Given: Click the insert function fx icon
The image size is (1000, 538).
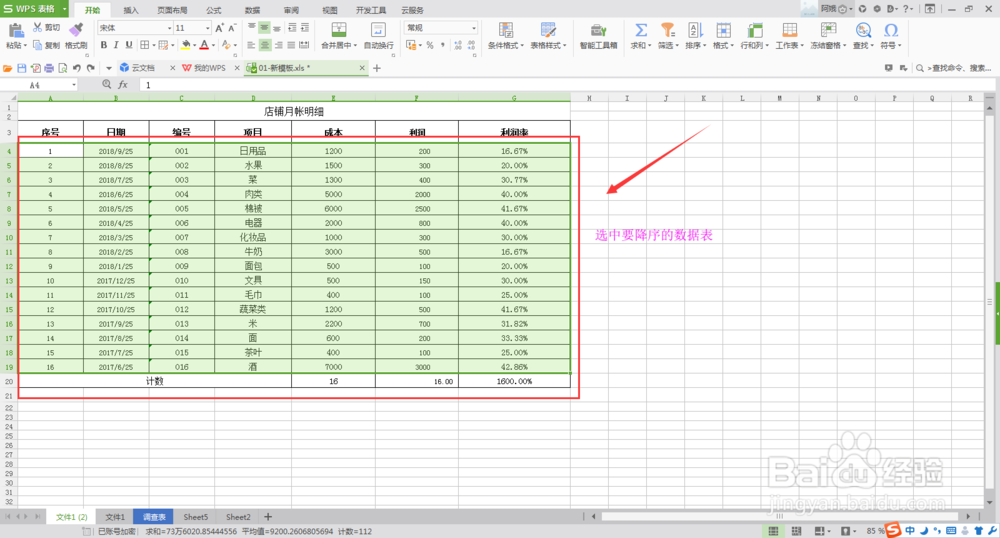Looking at the screenshot, I should 123,85.
